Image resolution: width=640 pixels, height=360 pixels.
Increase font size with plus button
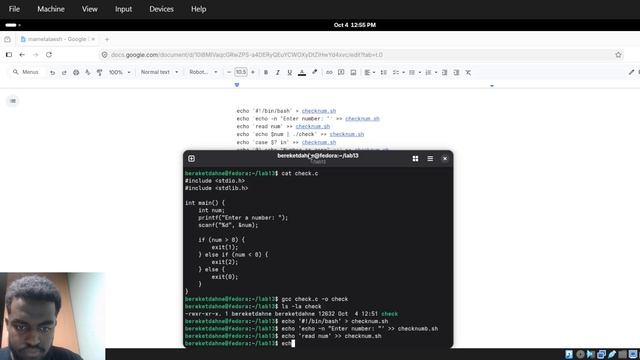click(253, 72)
